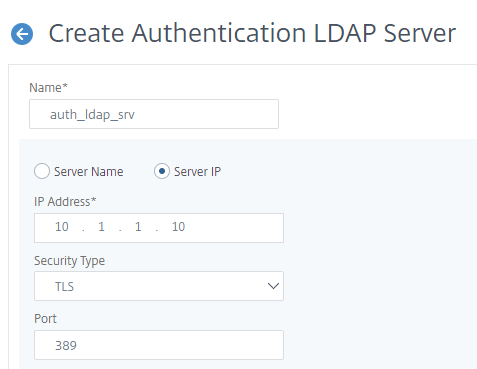
Task: Click the Create Authentication LDAP Server heading
Action: pos(252,33)
